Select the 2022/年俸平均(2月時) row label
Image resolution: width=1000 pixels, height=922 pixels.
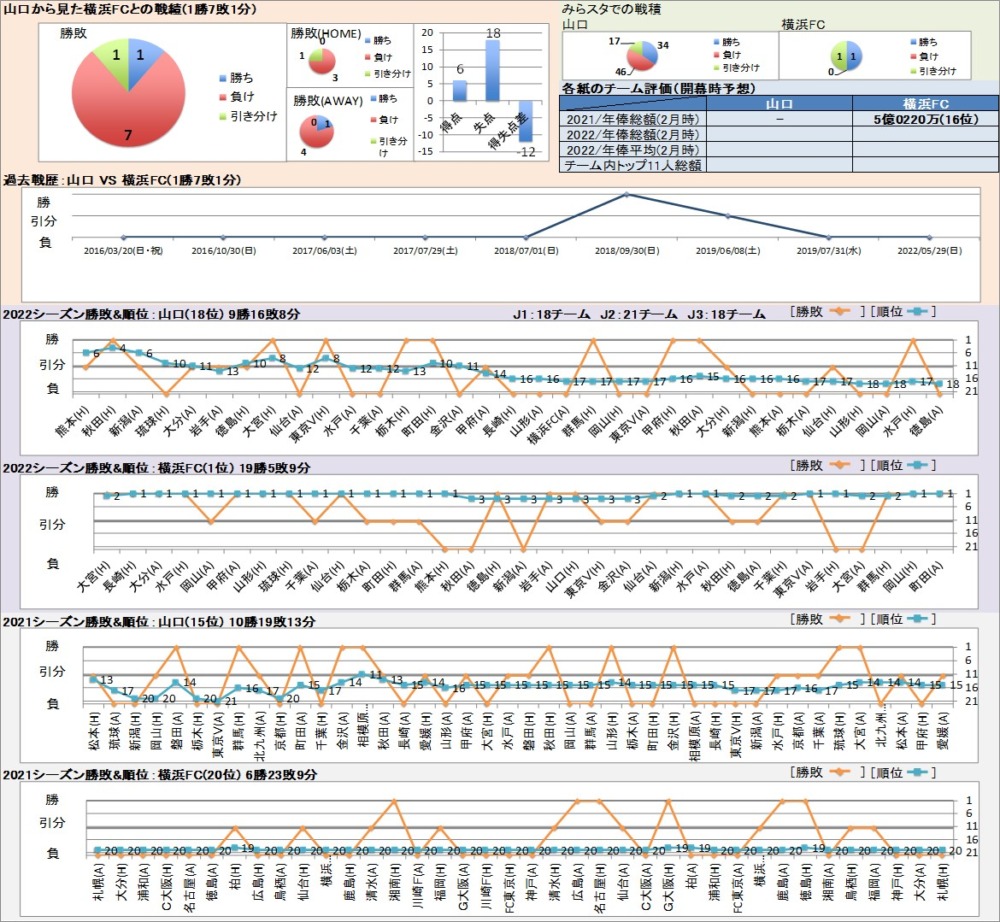pyautogui.click(x=632, y=150)
